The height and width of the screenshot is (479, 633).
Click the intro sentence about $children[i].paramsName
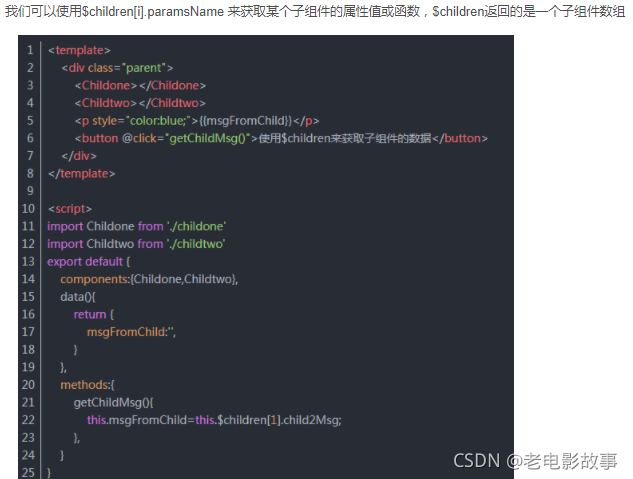[x=315, y=11]
